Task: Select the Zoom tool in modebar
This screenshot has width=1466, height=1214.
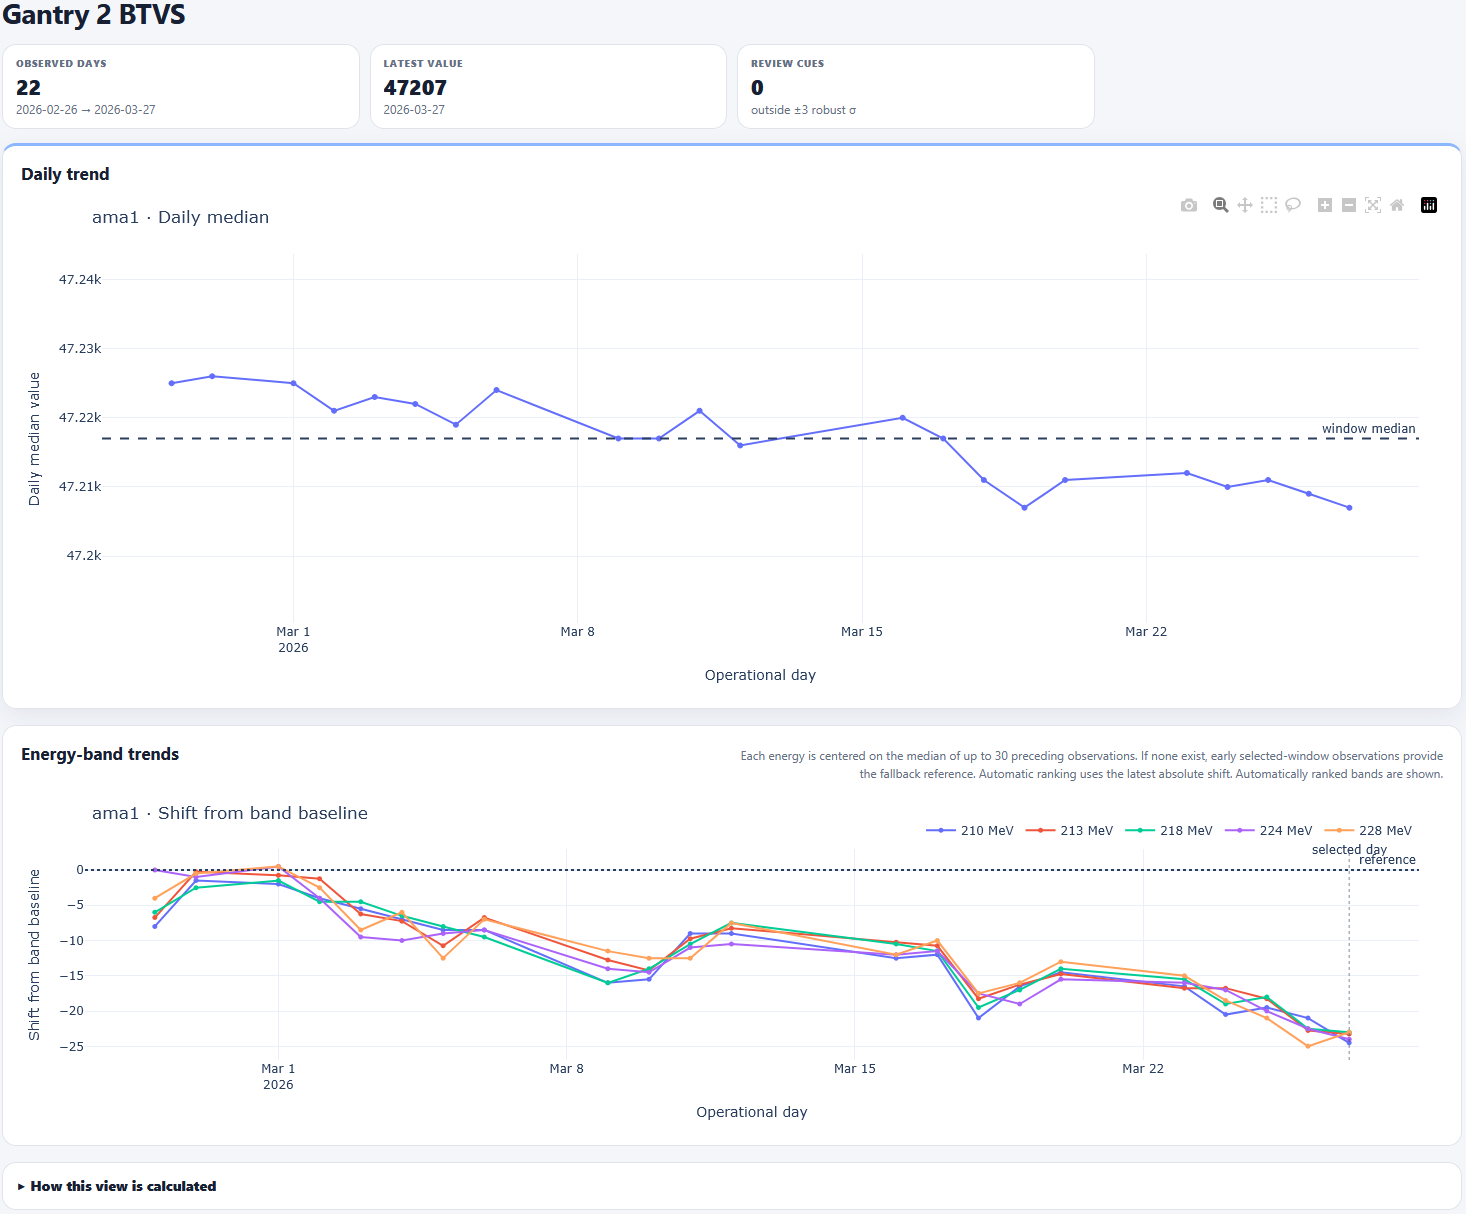Action: pyautogui.click(x=1221, y=205)
